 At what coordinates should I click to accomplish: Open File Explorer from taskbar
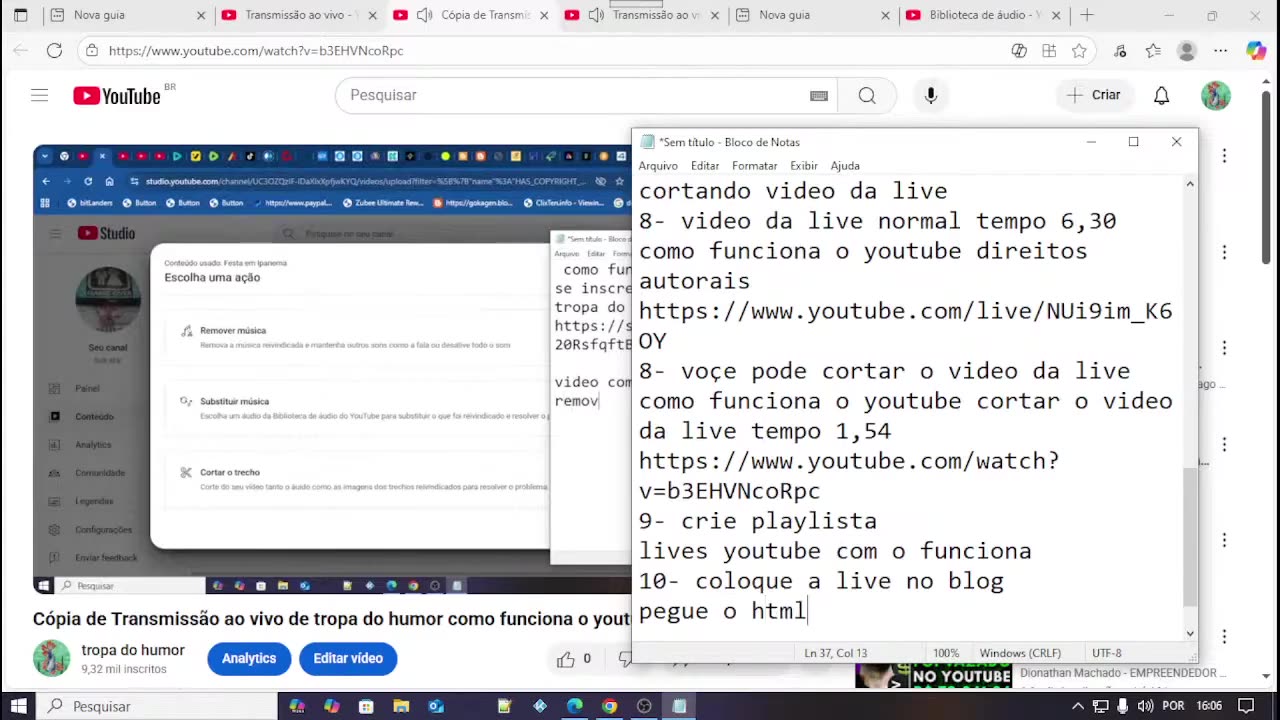point(401,706)
